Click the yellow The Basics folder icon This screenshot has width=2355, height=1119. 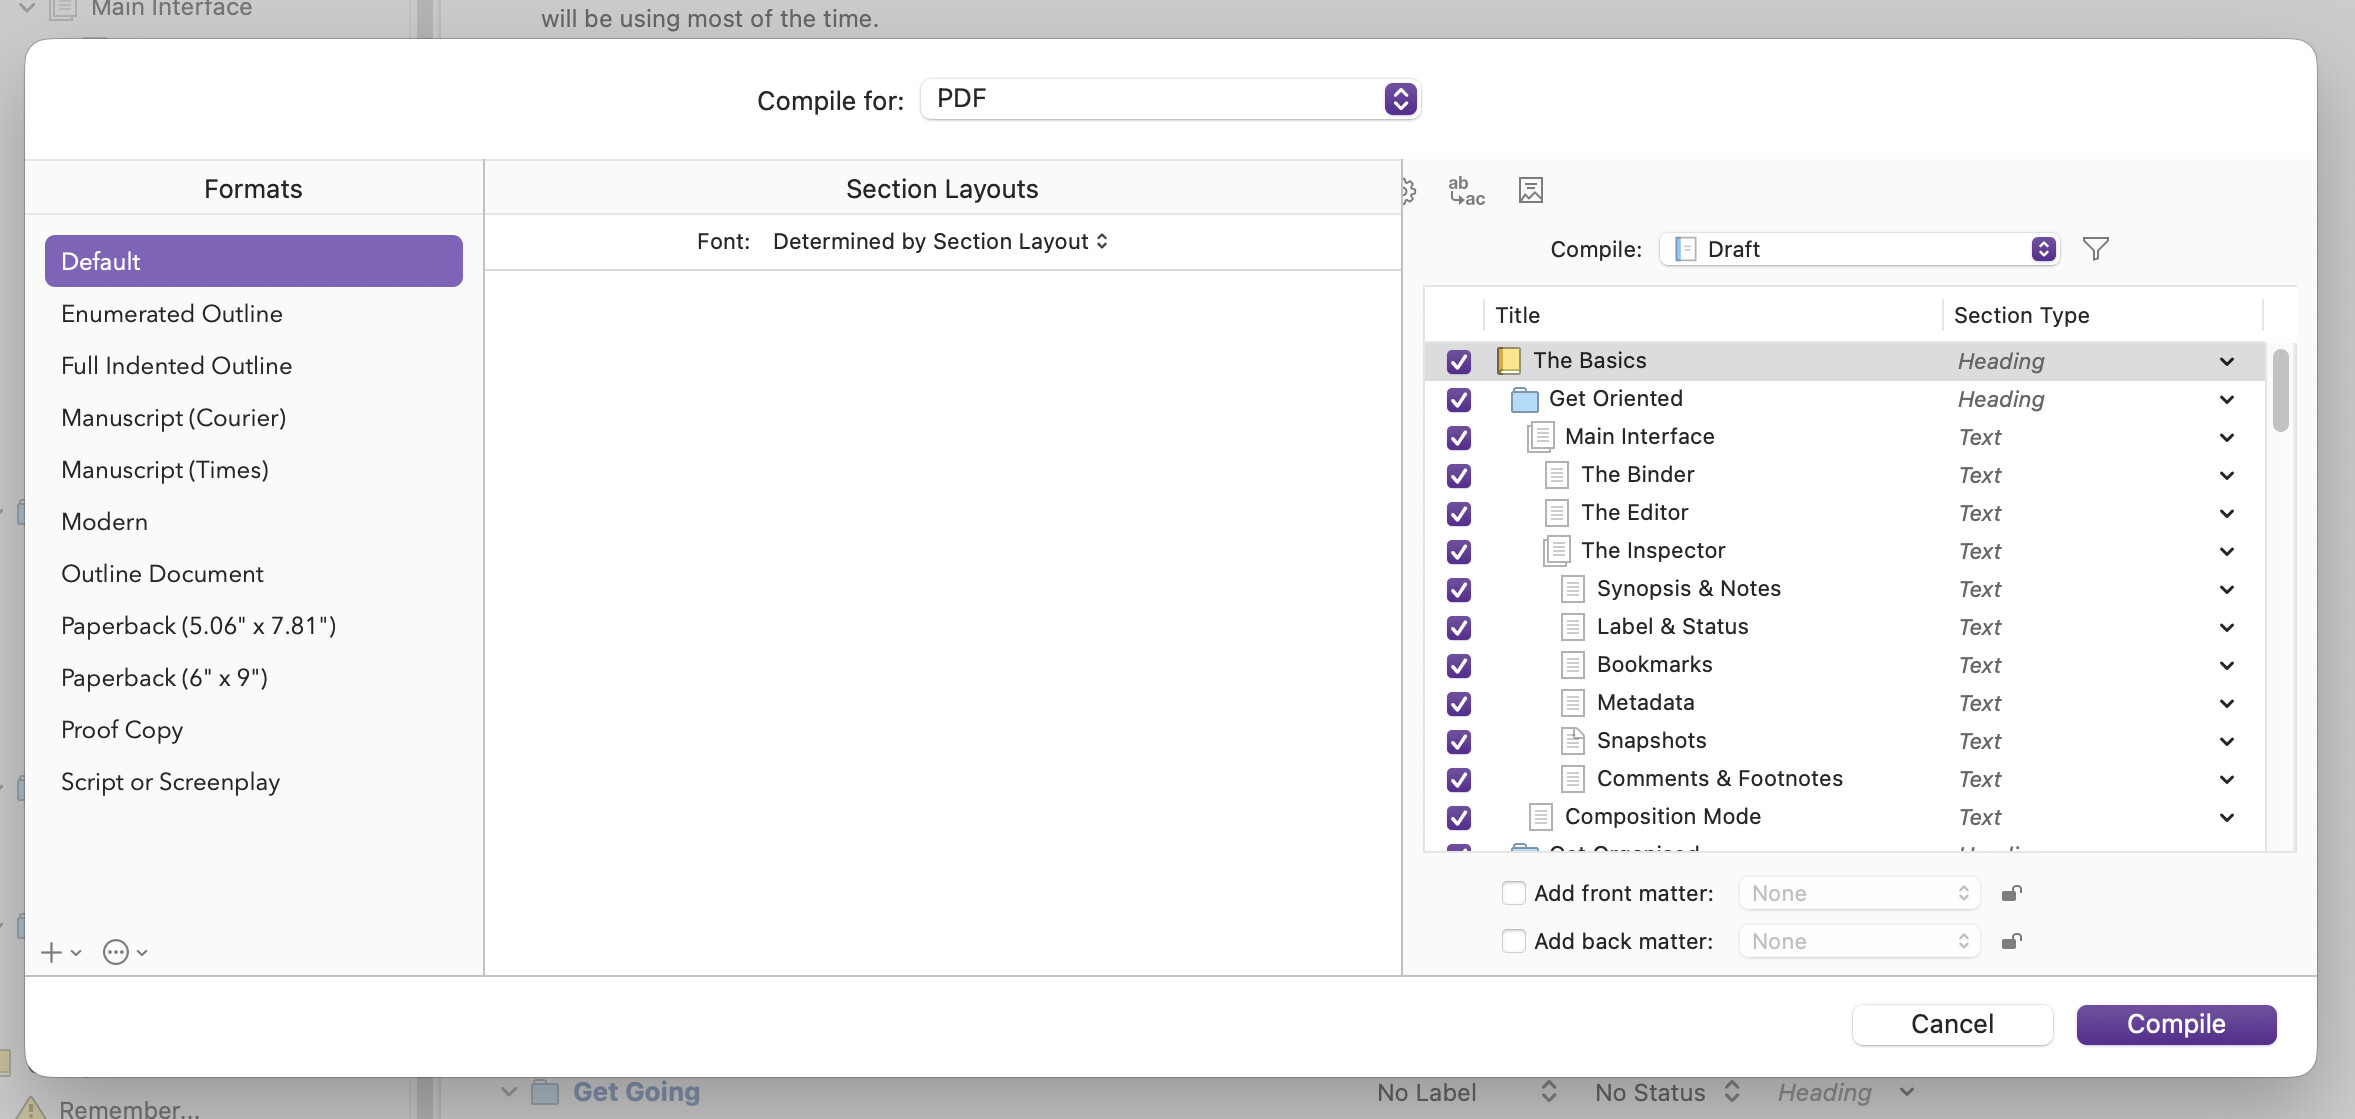[1508, 361]
